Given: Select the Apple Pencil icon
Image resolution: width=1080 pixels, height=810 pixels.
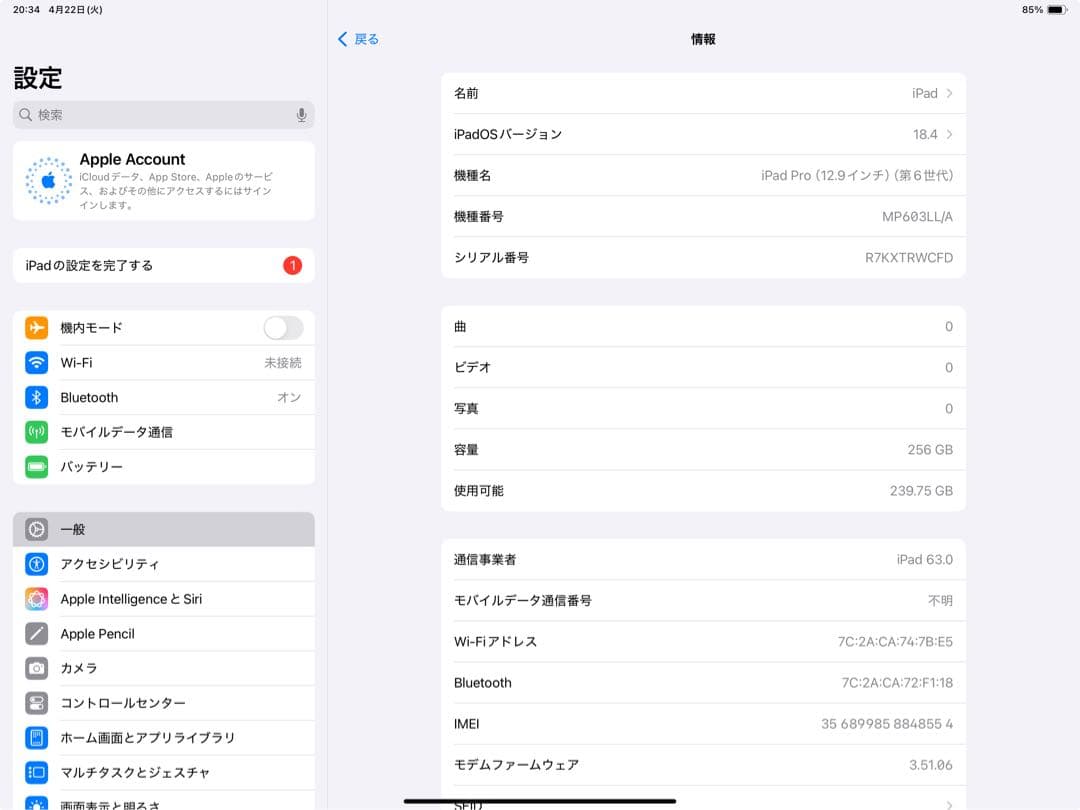Looking at the screenshot, I should [37, 633].
